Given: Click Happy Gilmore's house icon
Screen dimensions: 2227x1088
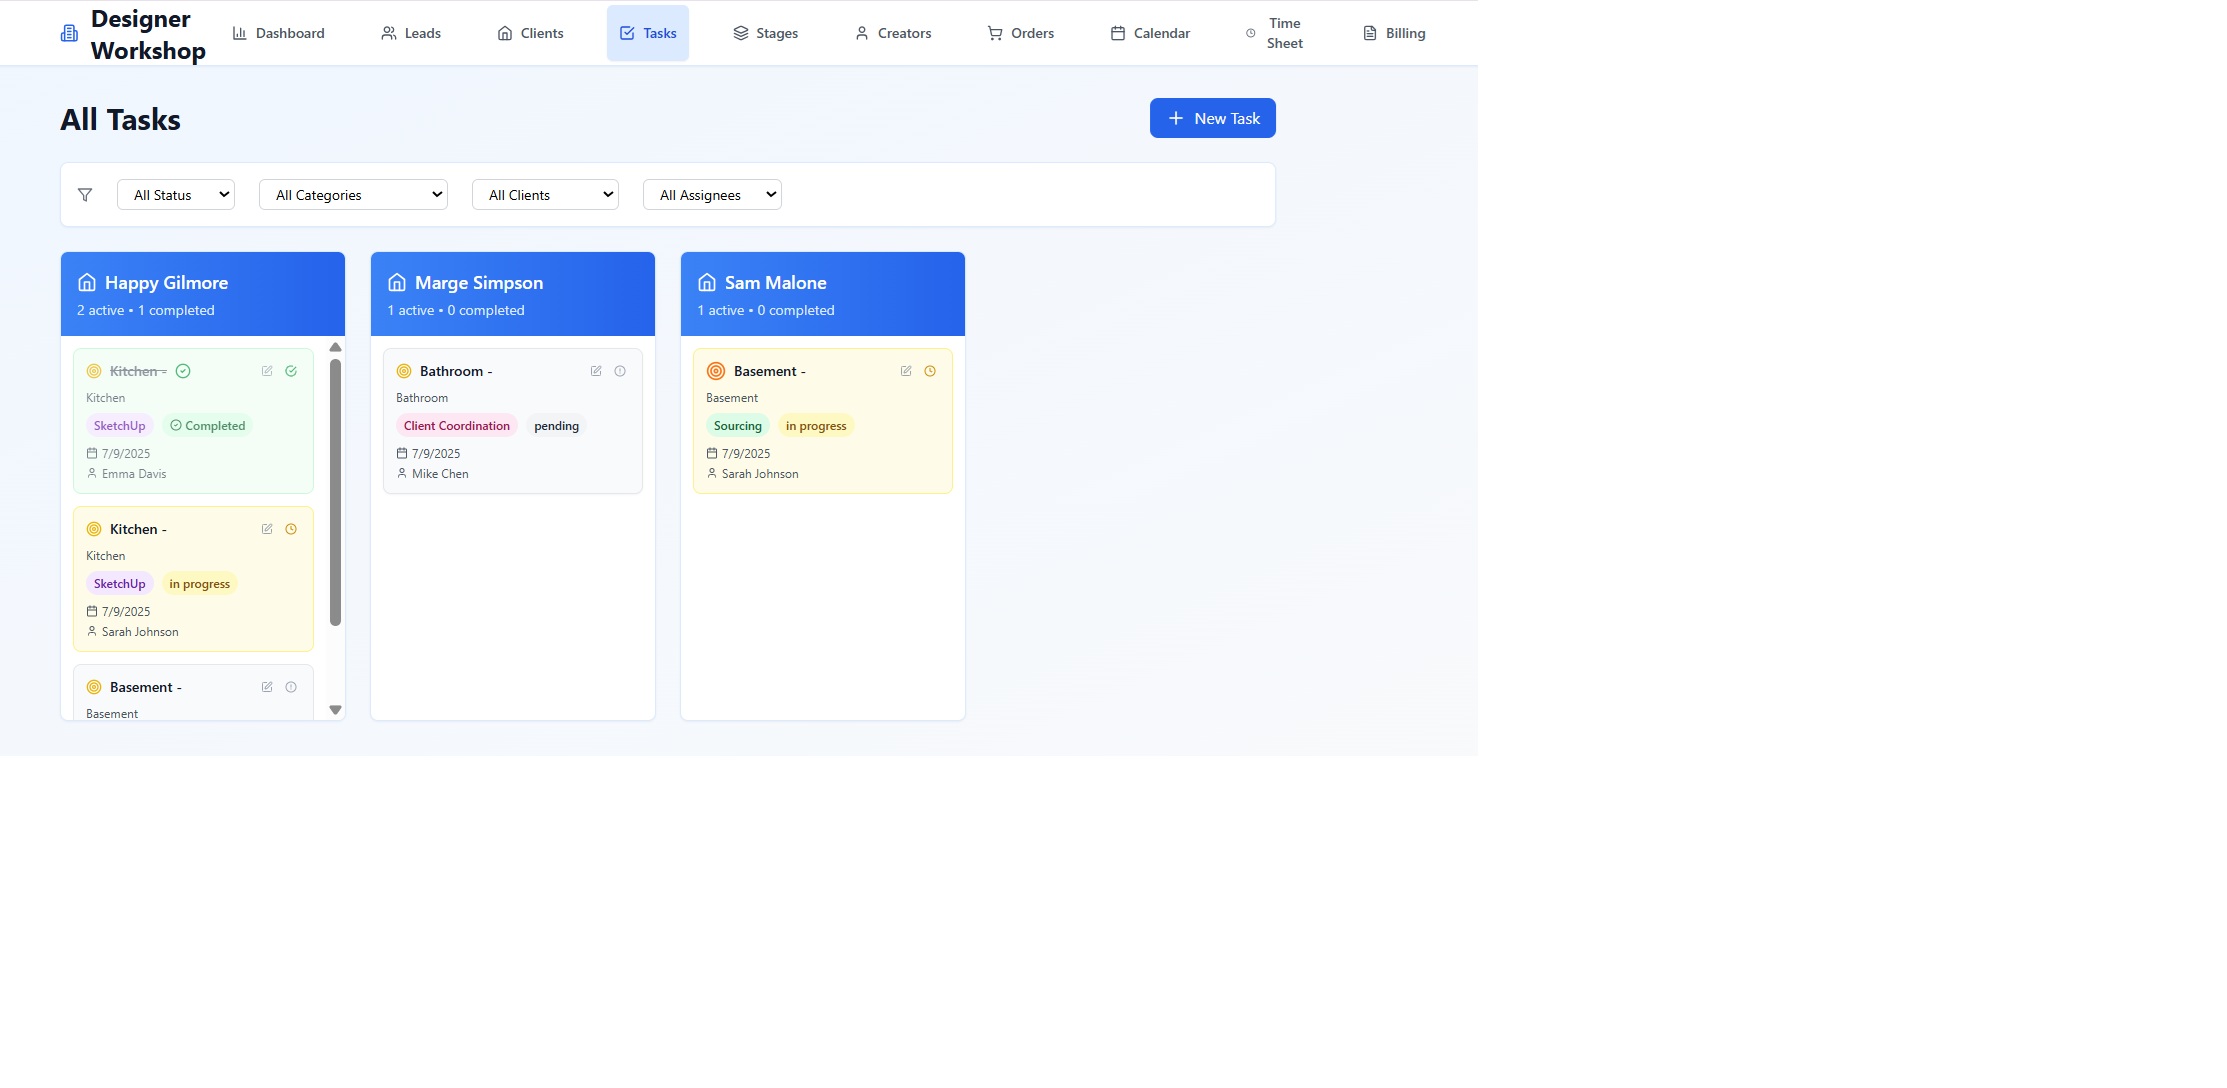Looking at the screenshot, I should (87, 283).
